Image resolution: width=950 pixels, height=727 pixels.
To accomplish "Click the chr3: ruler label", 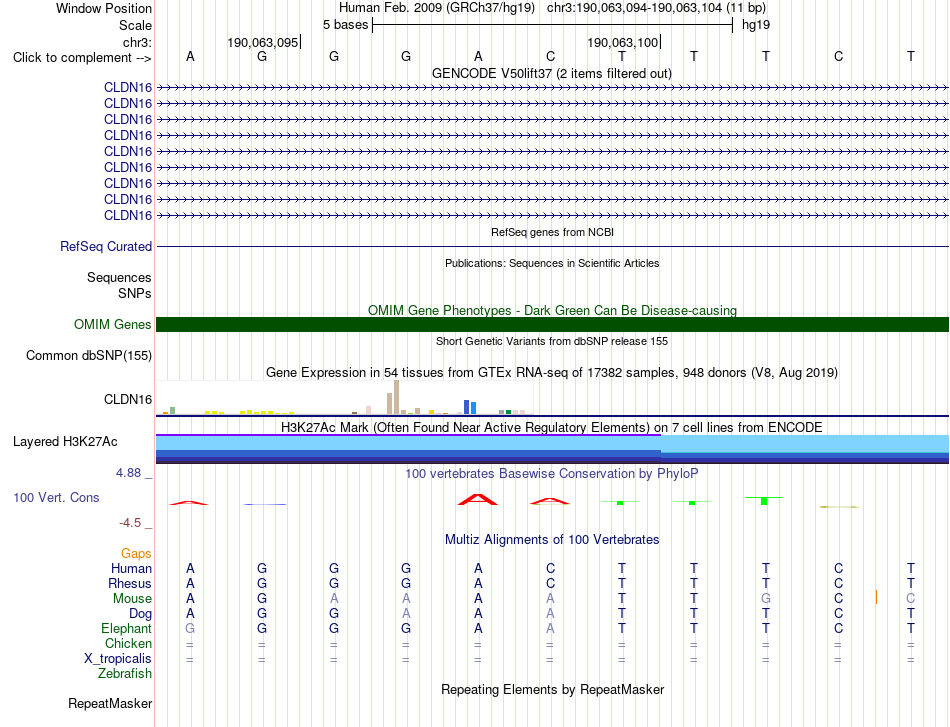I will [137, 42].
